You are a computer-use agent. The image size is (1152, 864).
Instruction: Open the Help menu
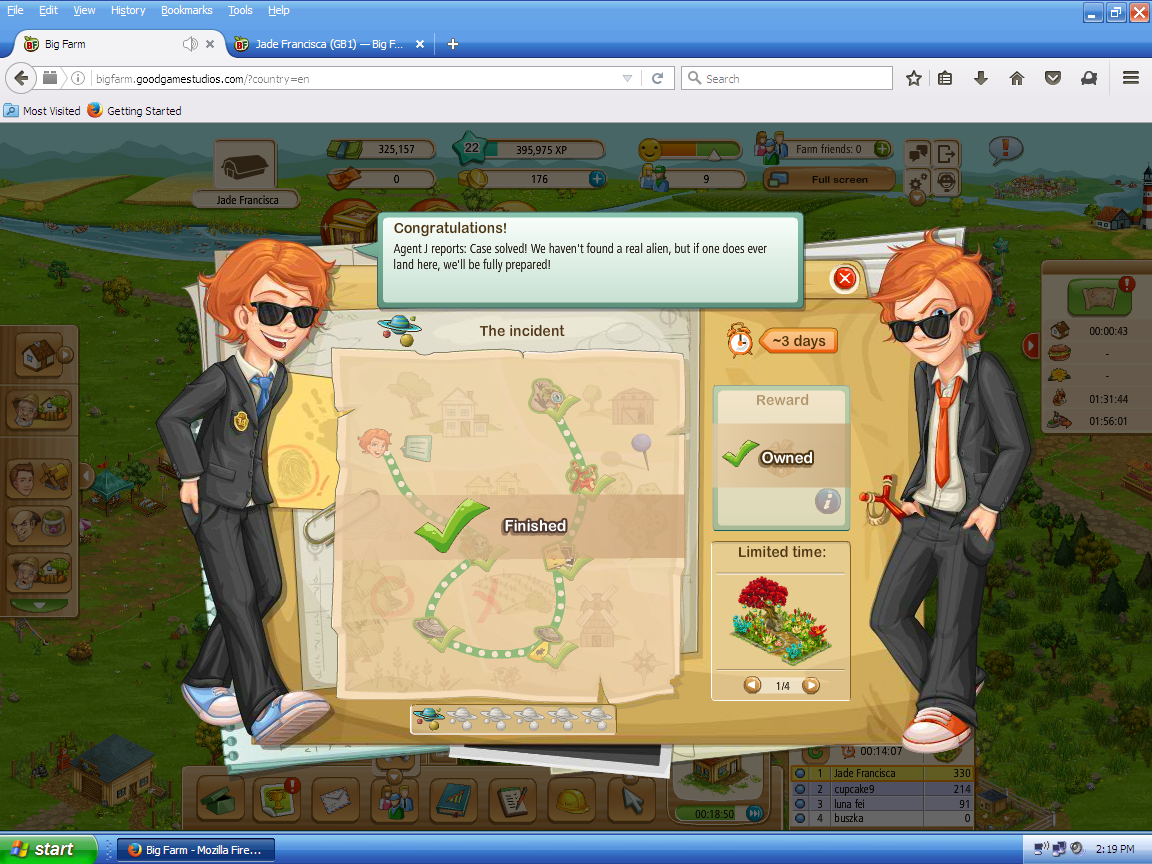[x=278, y=10]
